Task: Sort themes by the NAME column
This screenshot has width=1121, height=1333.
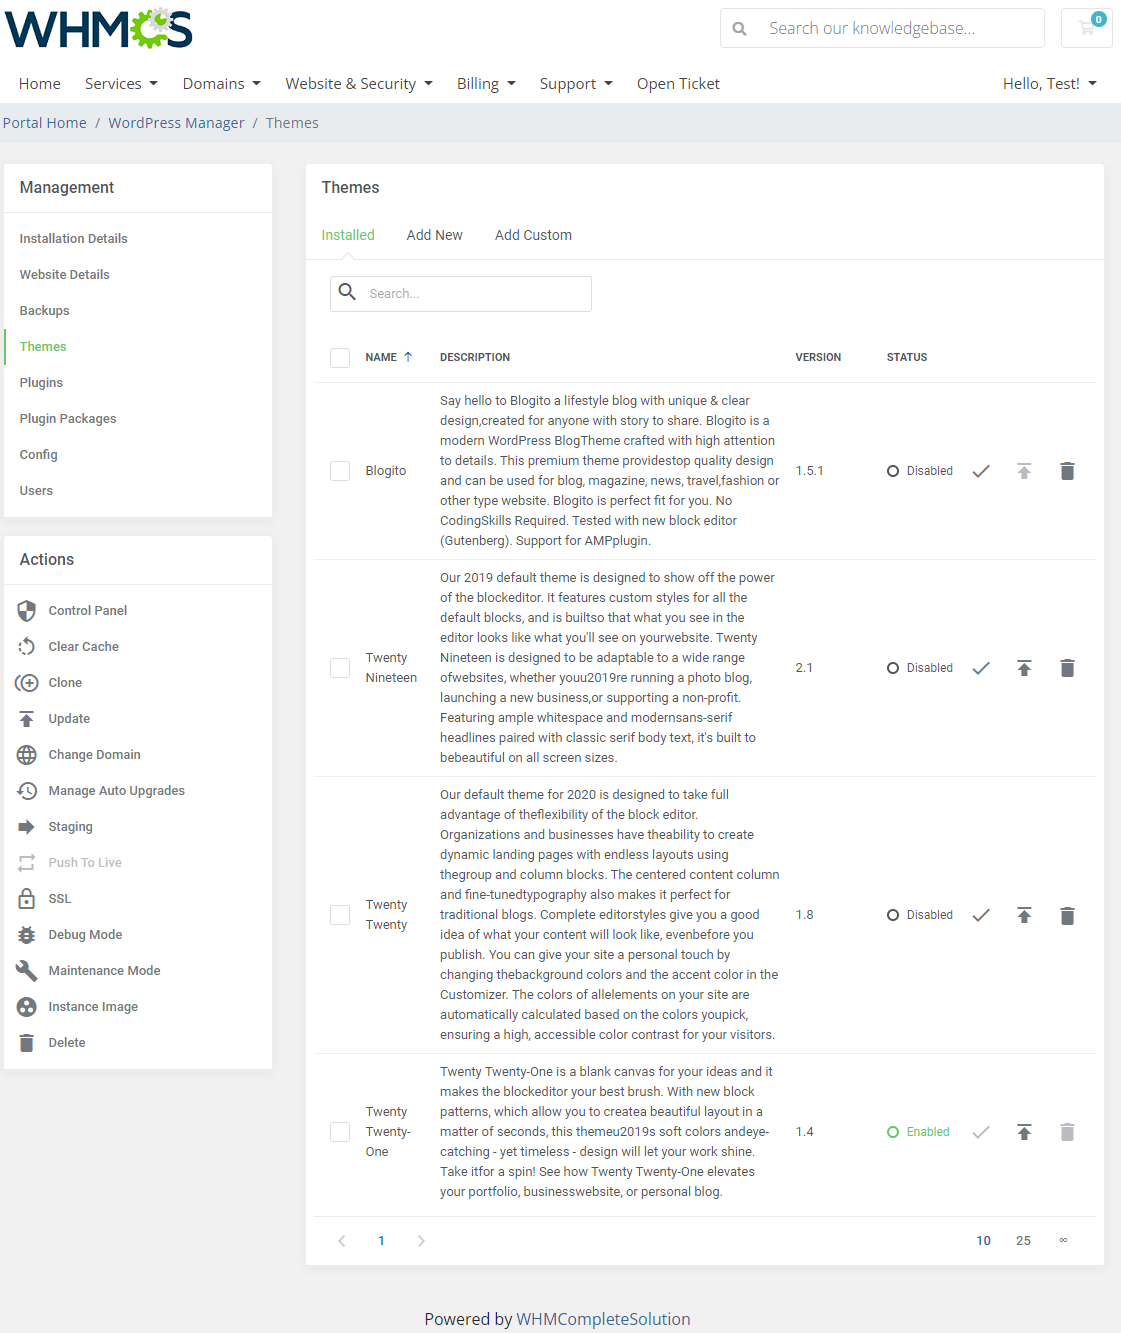Action: coord(388,357)
